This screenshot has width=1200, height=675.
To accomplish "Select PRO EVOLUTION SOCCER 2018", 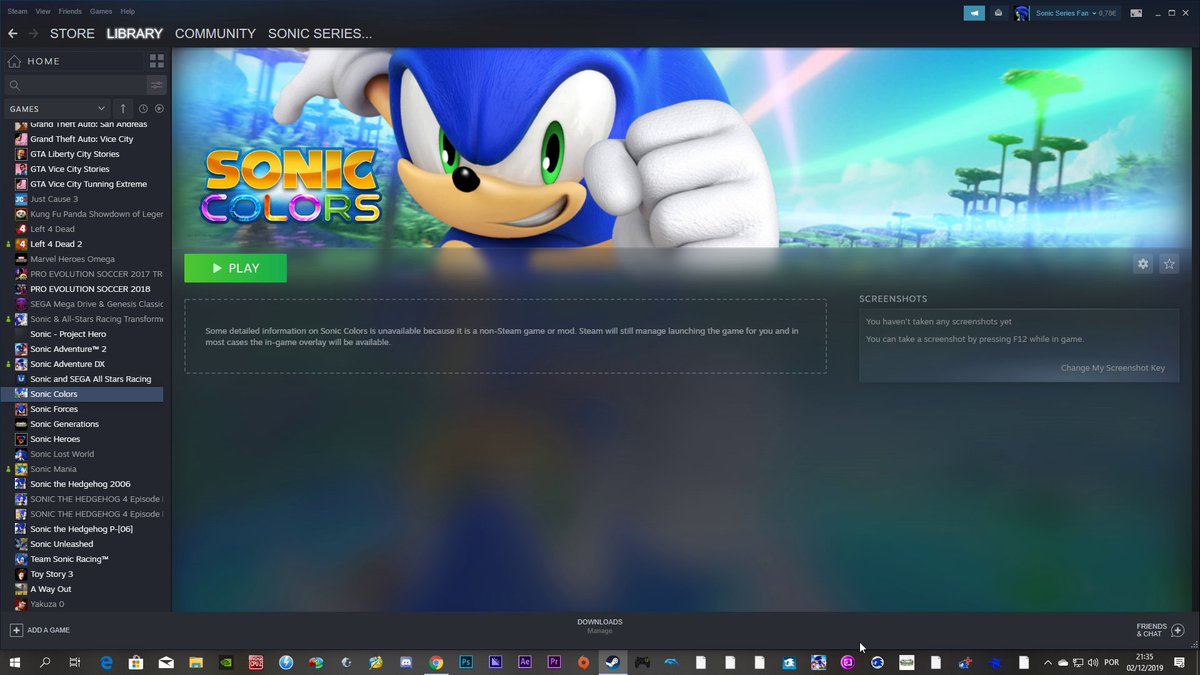I will (90, 289).
